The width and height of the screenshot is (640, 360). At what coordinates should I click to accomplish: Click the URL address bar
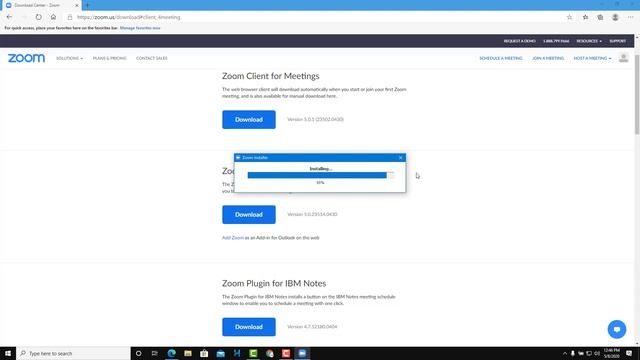[318, 17]
